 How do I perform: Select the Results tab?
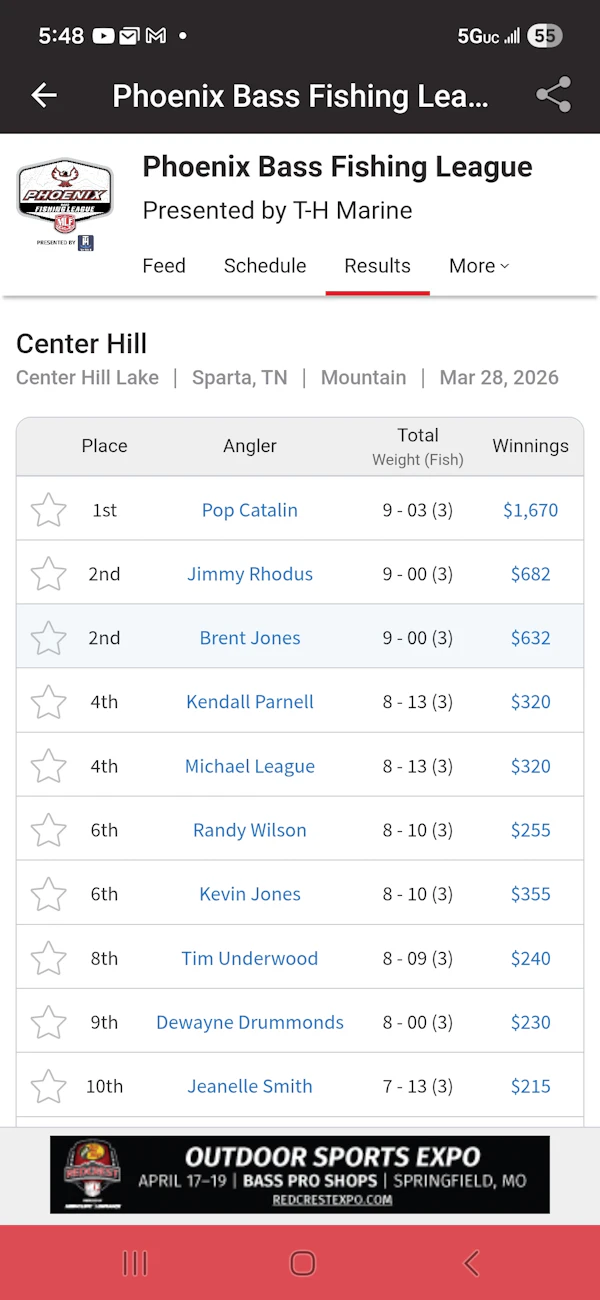377,266
